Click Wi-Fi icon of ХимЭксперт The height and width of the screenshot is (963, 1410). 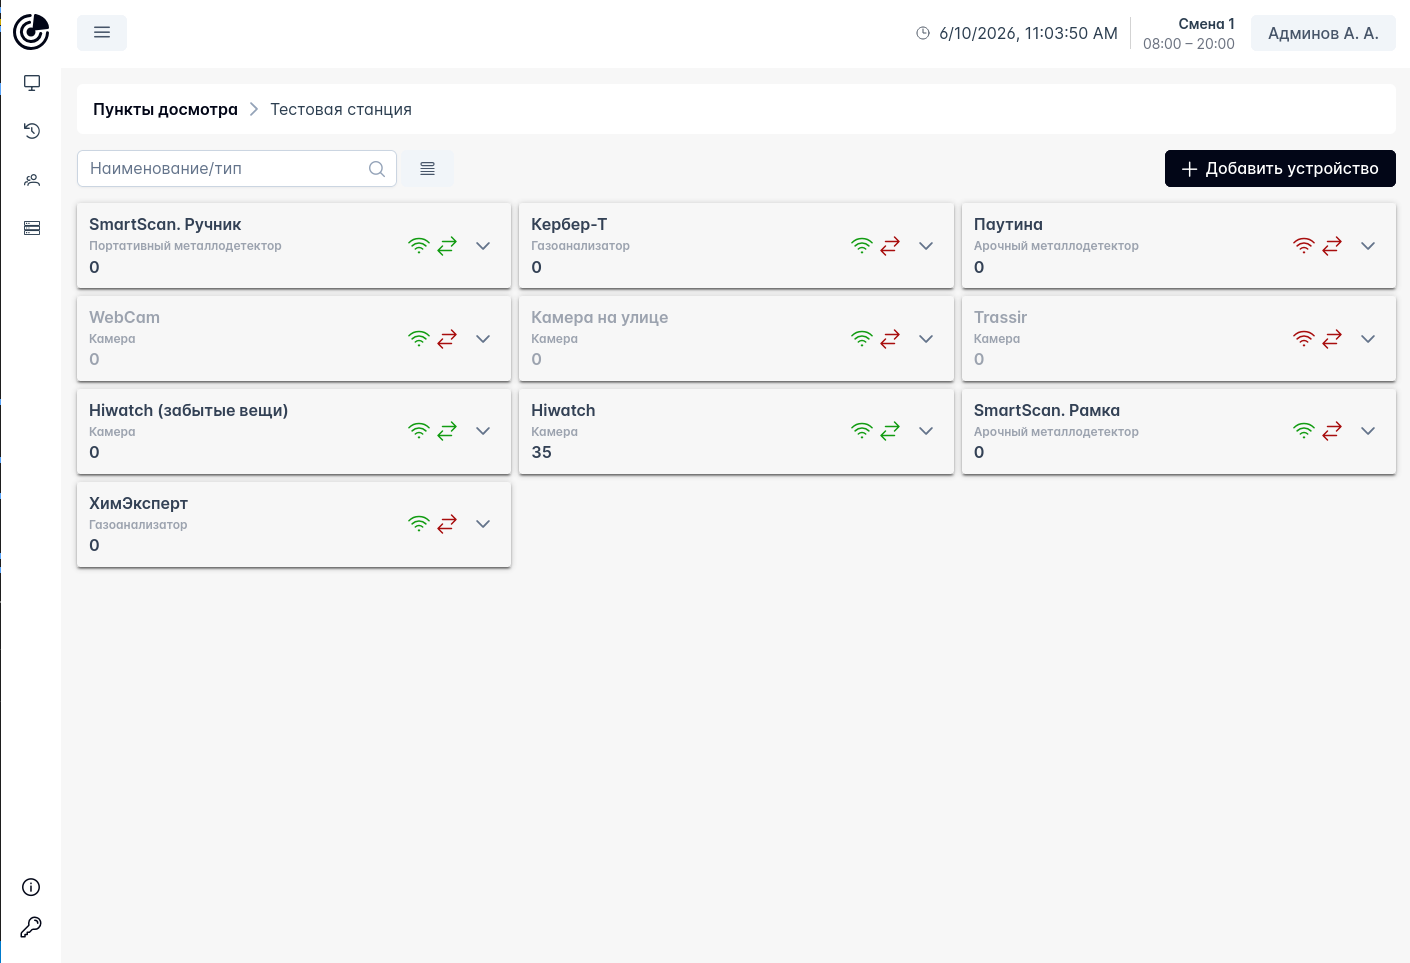419,524
